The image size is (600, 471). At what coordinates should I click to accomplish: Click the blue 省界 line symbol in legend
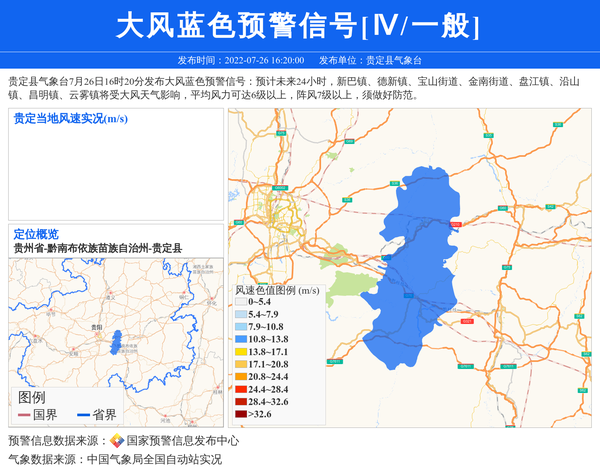point(82,415)
